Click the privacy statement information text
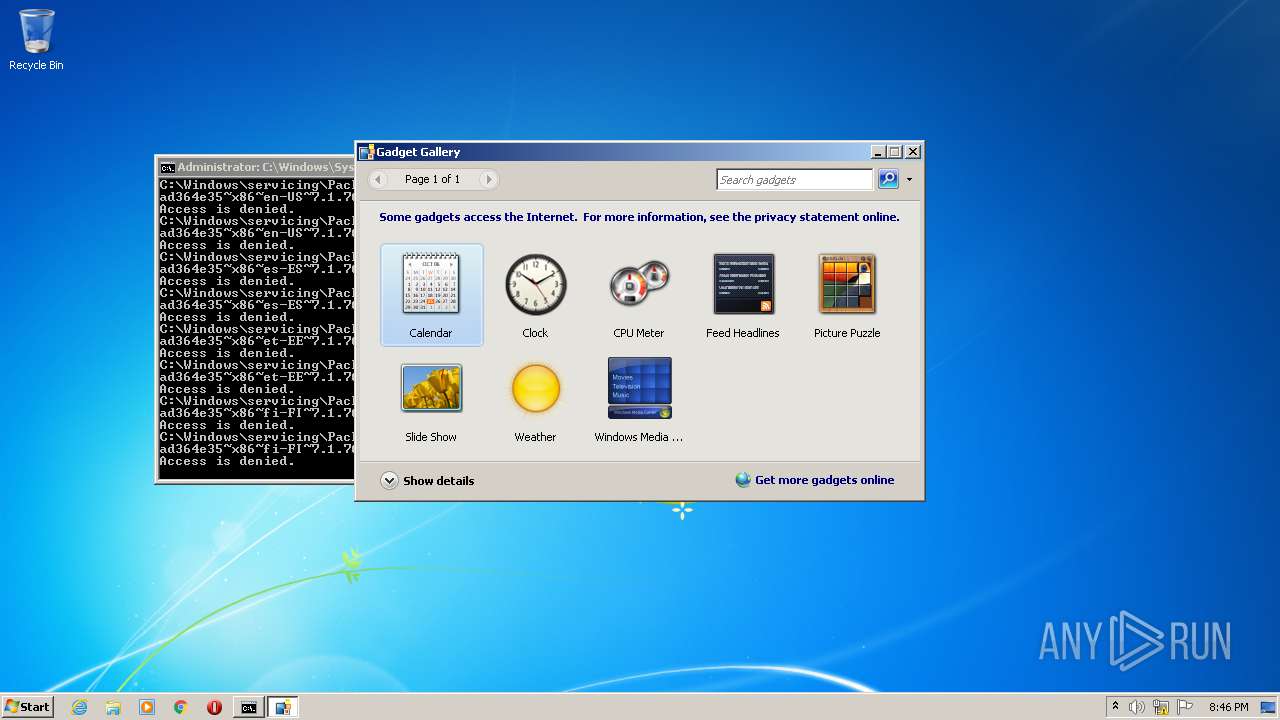Screen dimensions: 1280x720 [x=639, y=217]
